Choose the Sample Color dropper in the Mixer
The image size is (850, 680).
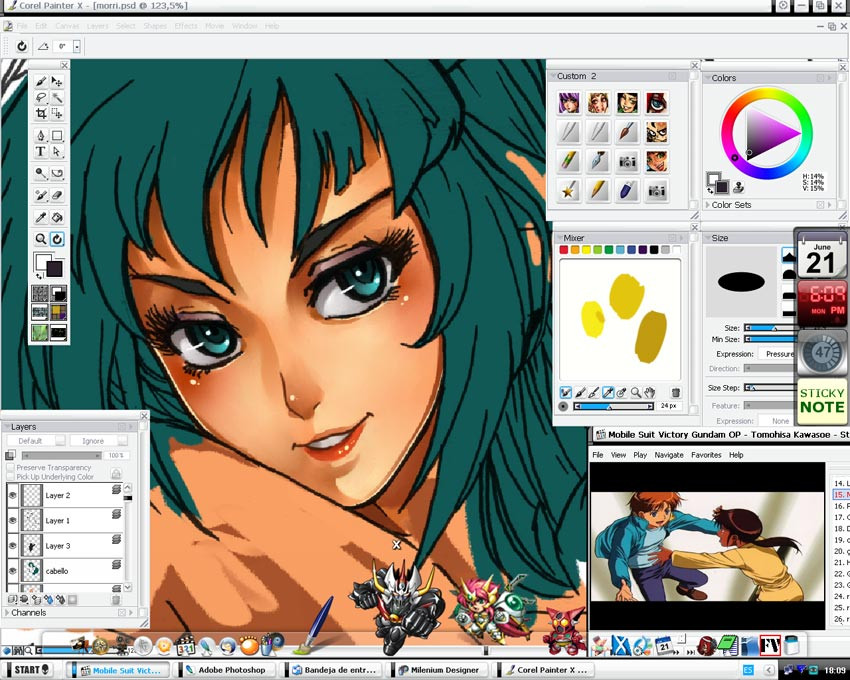coord(608,392)
